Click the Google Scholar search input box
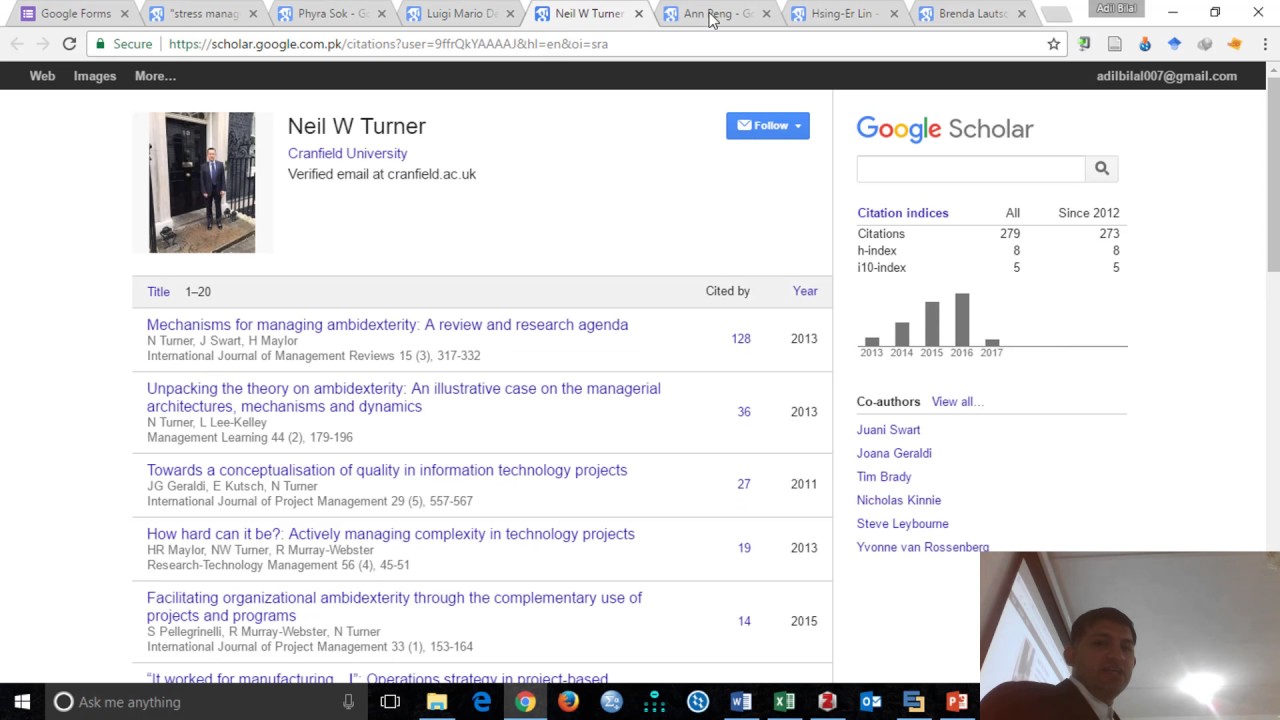The height and width of the screenshot is (720, 1280). (971, 169)
